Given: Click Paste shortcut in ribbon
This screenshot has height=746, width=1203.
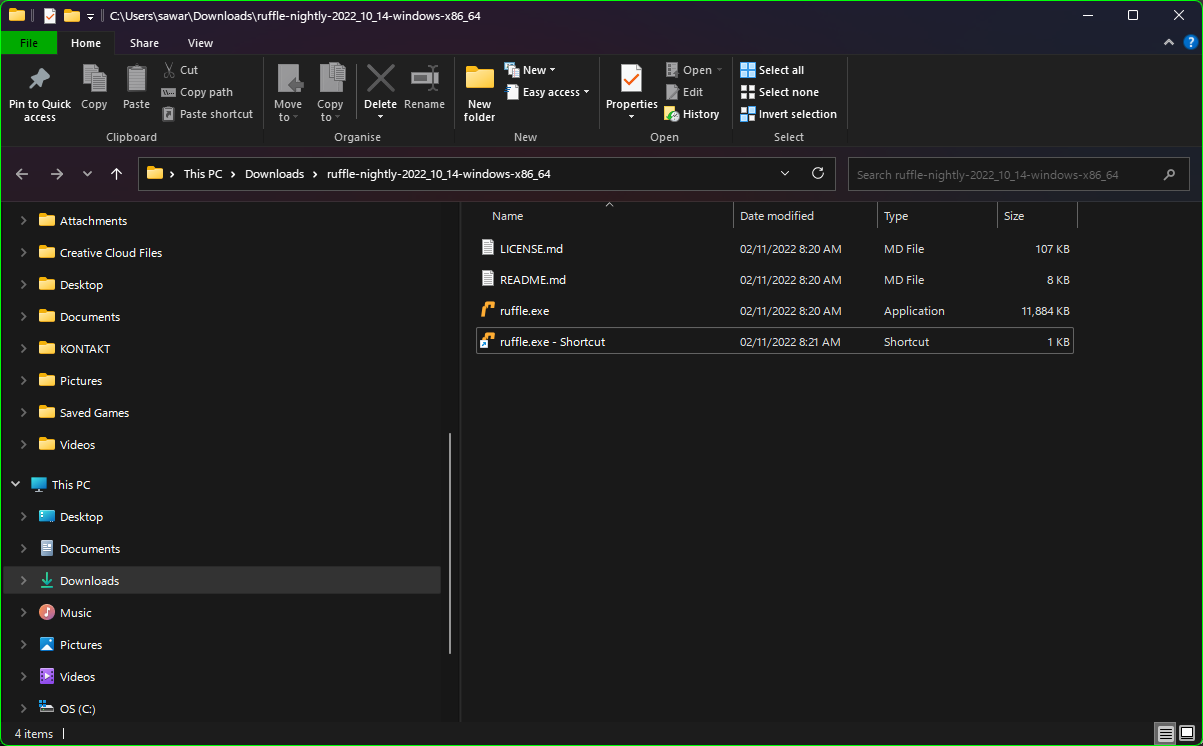Looking at the screenshot, I should click(x=207, y=114).
